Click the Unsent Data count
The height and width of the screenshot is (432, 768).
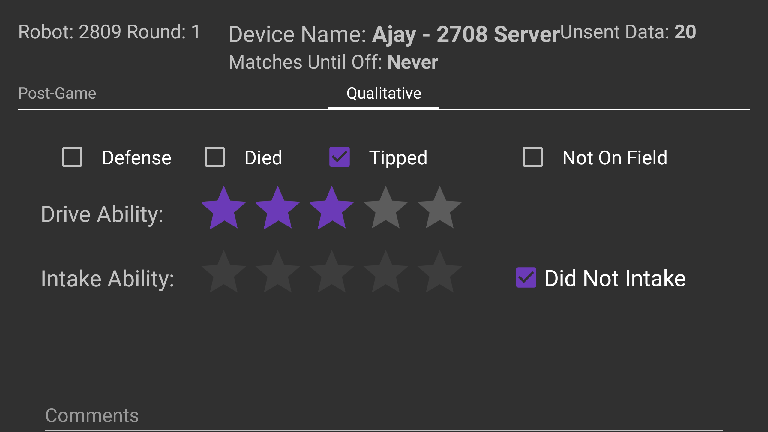pyautogui.click(x=685, y=32)
